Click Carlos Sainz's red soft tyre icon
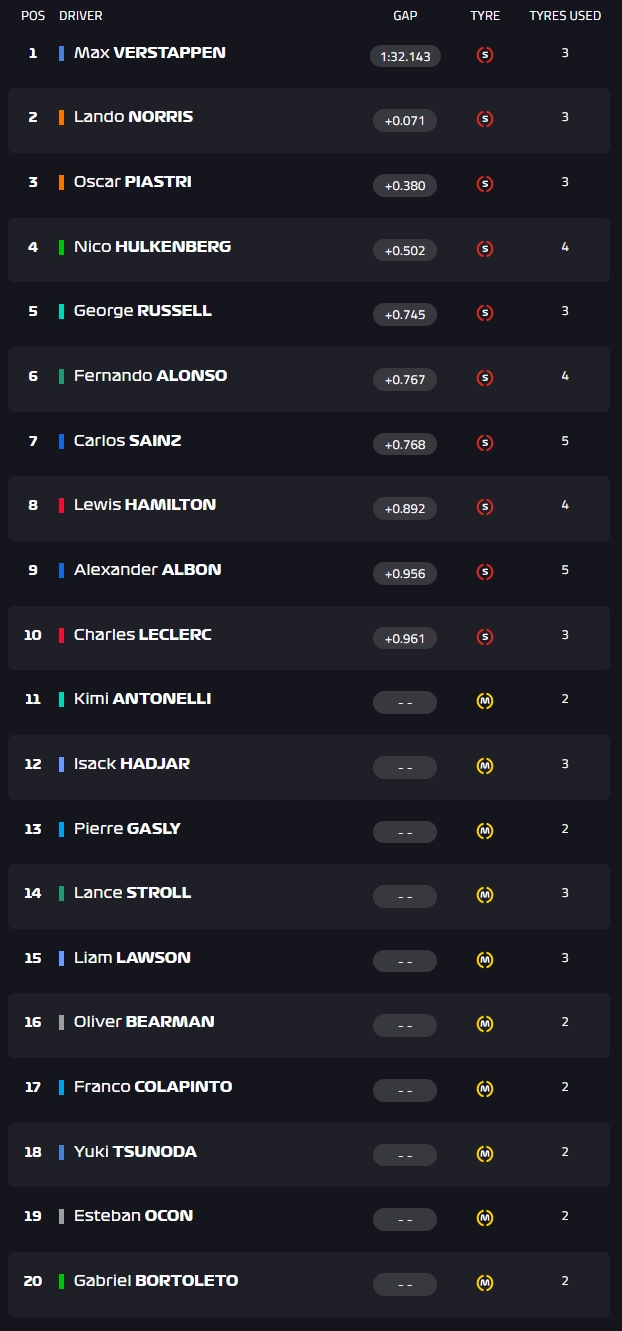622x1331 pixels. pos(485,443)
